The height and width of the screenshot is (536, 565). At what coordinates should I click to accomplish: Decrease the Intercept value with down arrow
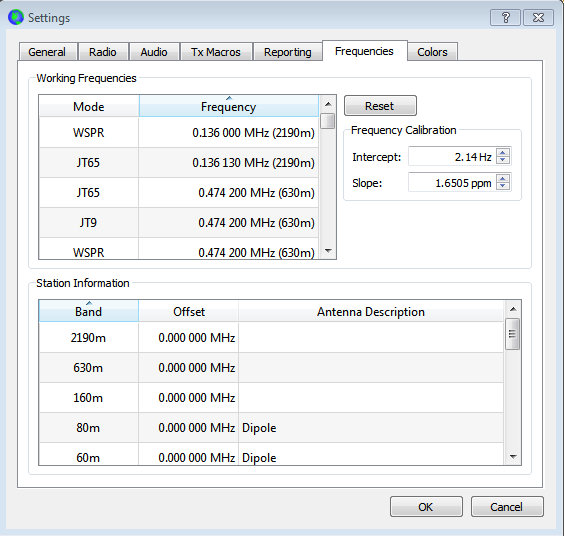pyautogui.click(x=503, y=160)
